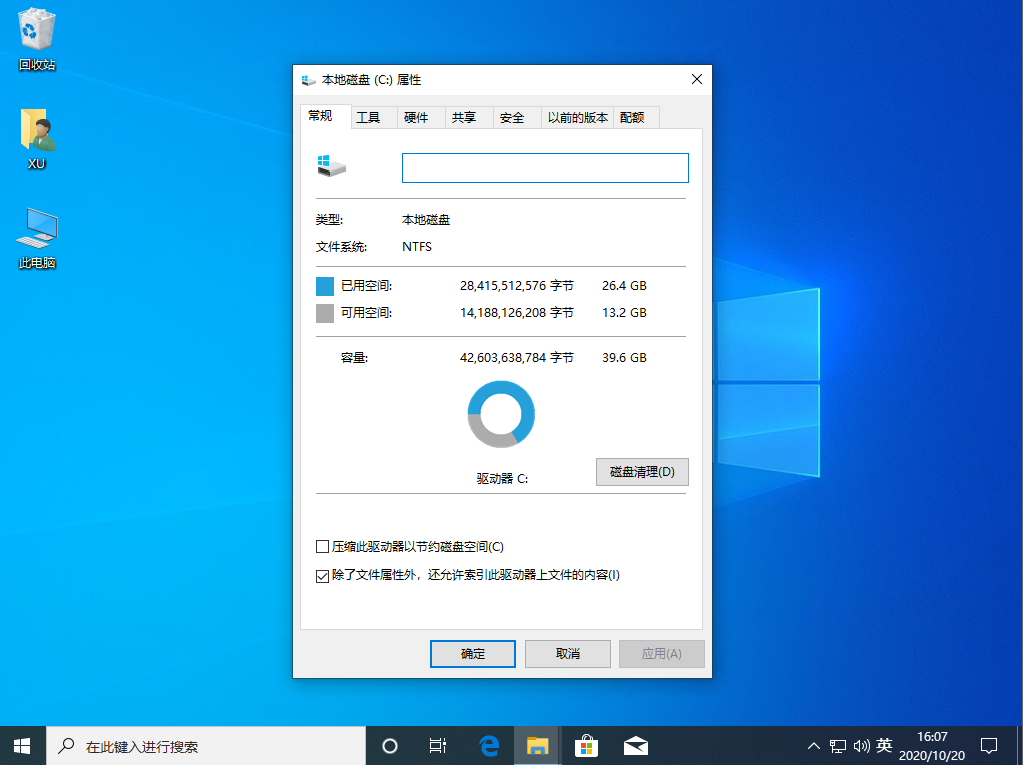Click the NTFS file system text
The height and width of the screenshot is (765, 1023).
pos(417,247)
